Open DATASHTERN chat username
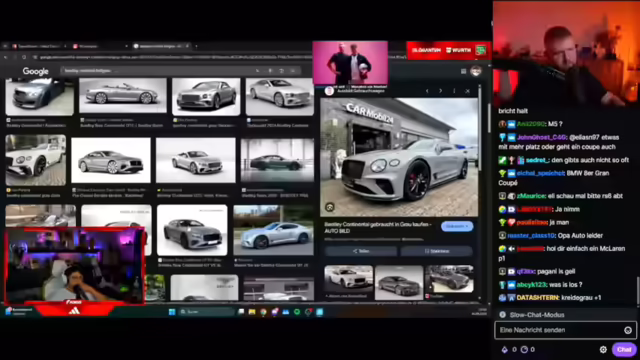Viewport: 640px width, 360px height. 538,298
